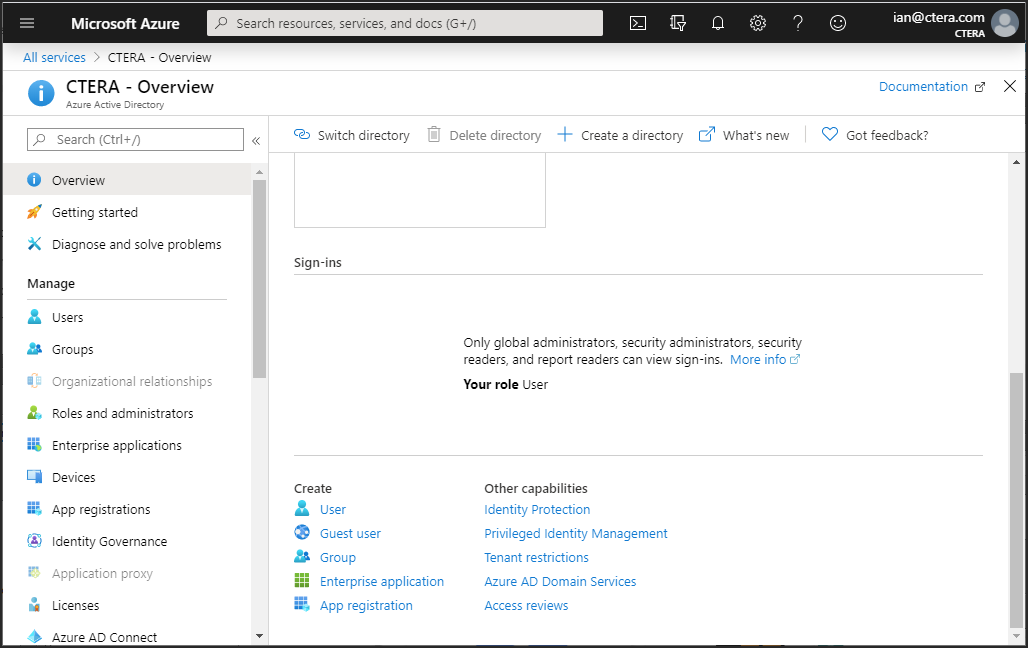Screen dimensions: 1028x648
Task: Open Access reviews link
Action: click(x=526, y=605)
